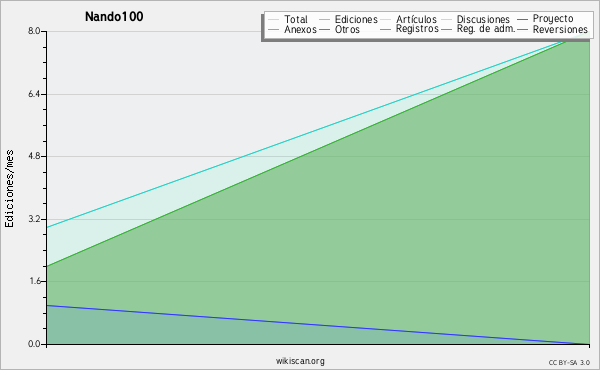600x370 pixels.
Task: Click the 0.0 y-axis value
Action: pyautogui.click(x=34, y=344)
